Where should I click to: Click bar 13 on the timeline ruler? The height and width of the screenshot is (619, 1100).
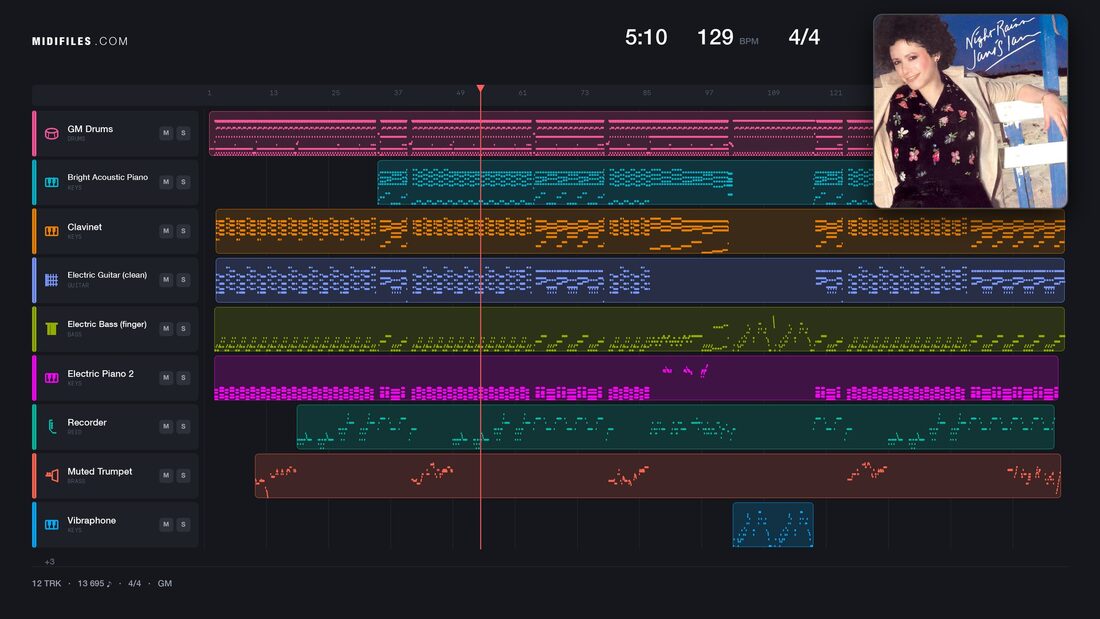click(x=274, y=93)
